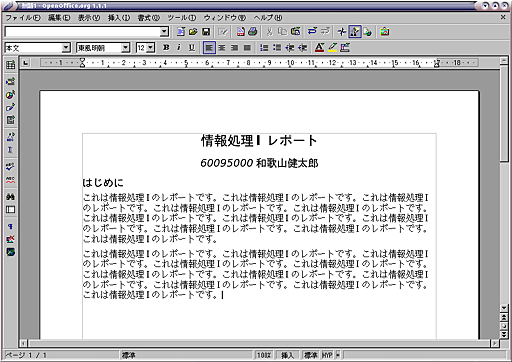Toggle bullet list icon

pyautogui.click(x=277, y=48)
